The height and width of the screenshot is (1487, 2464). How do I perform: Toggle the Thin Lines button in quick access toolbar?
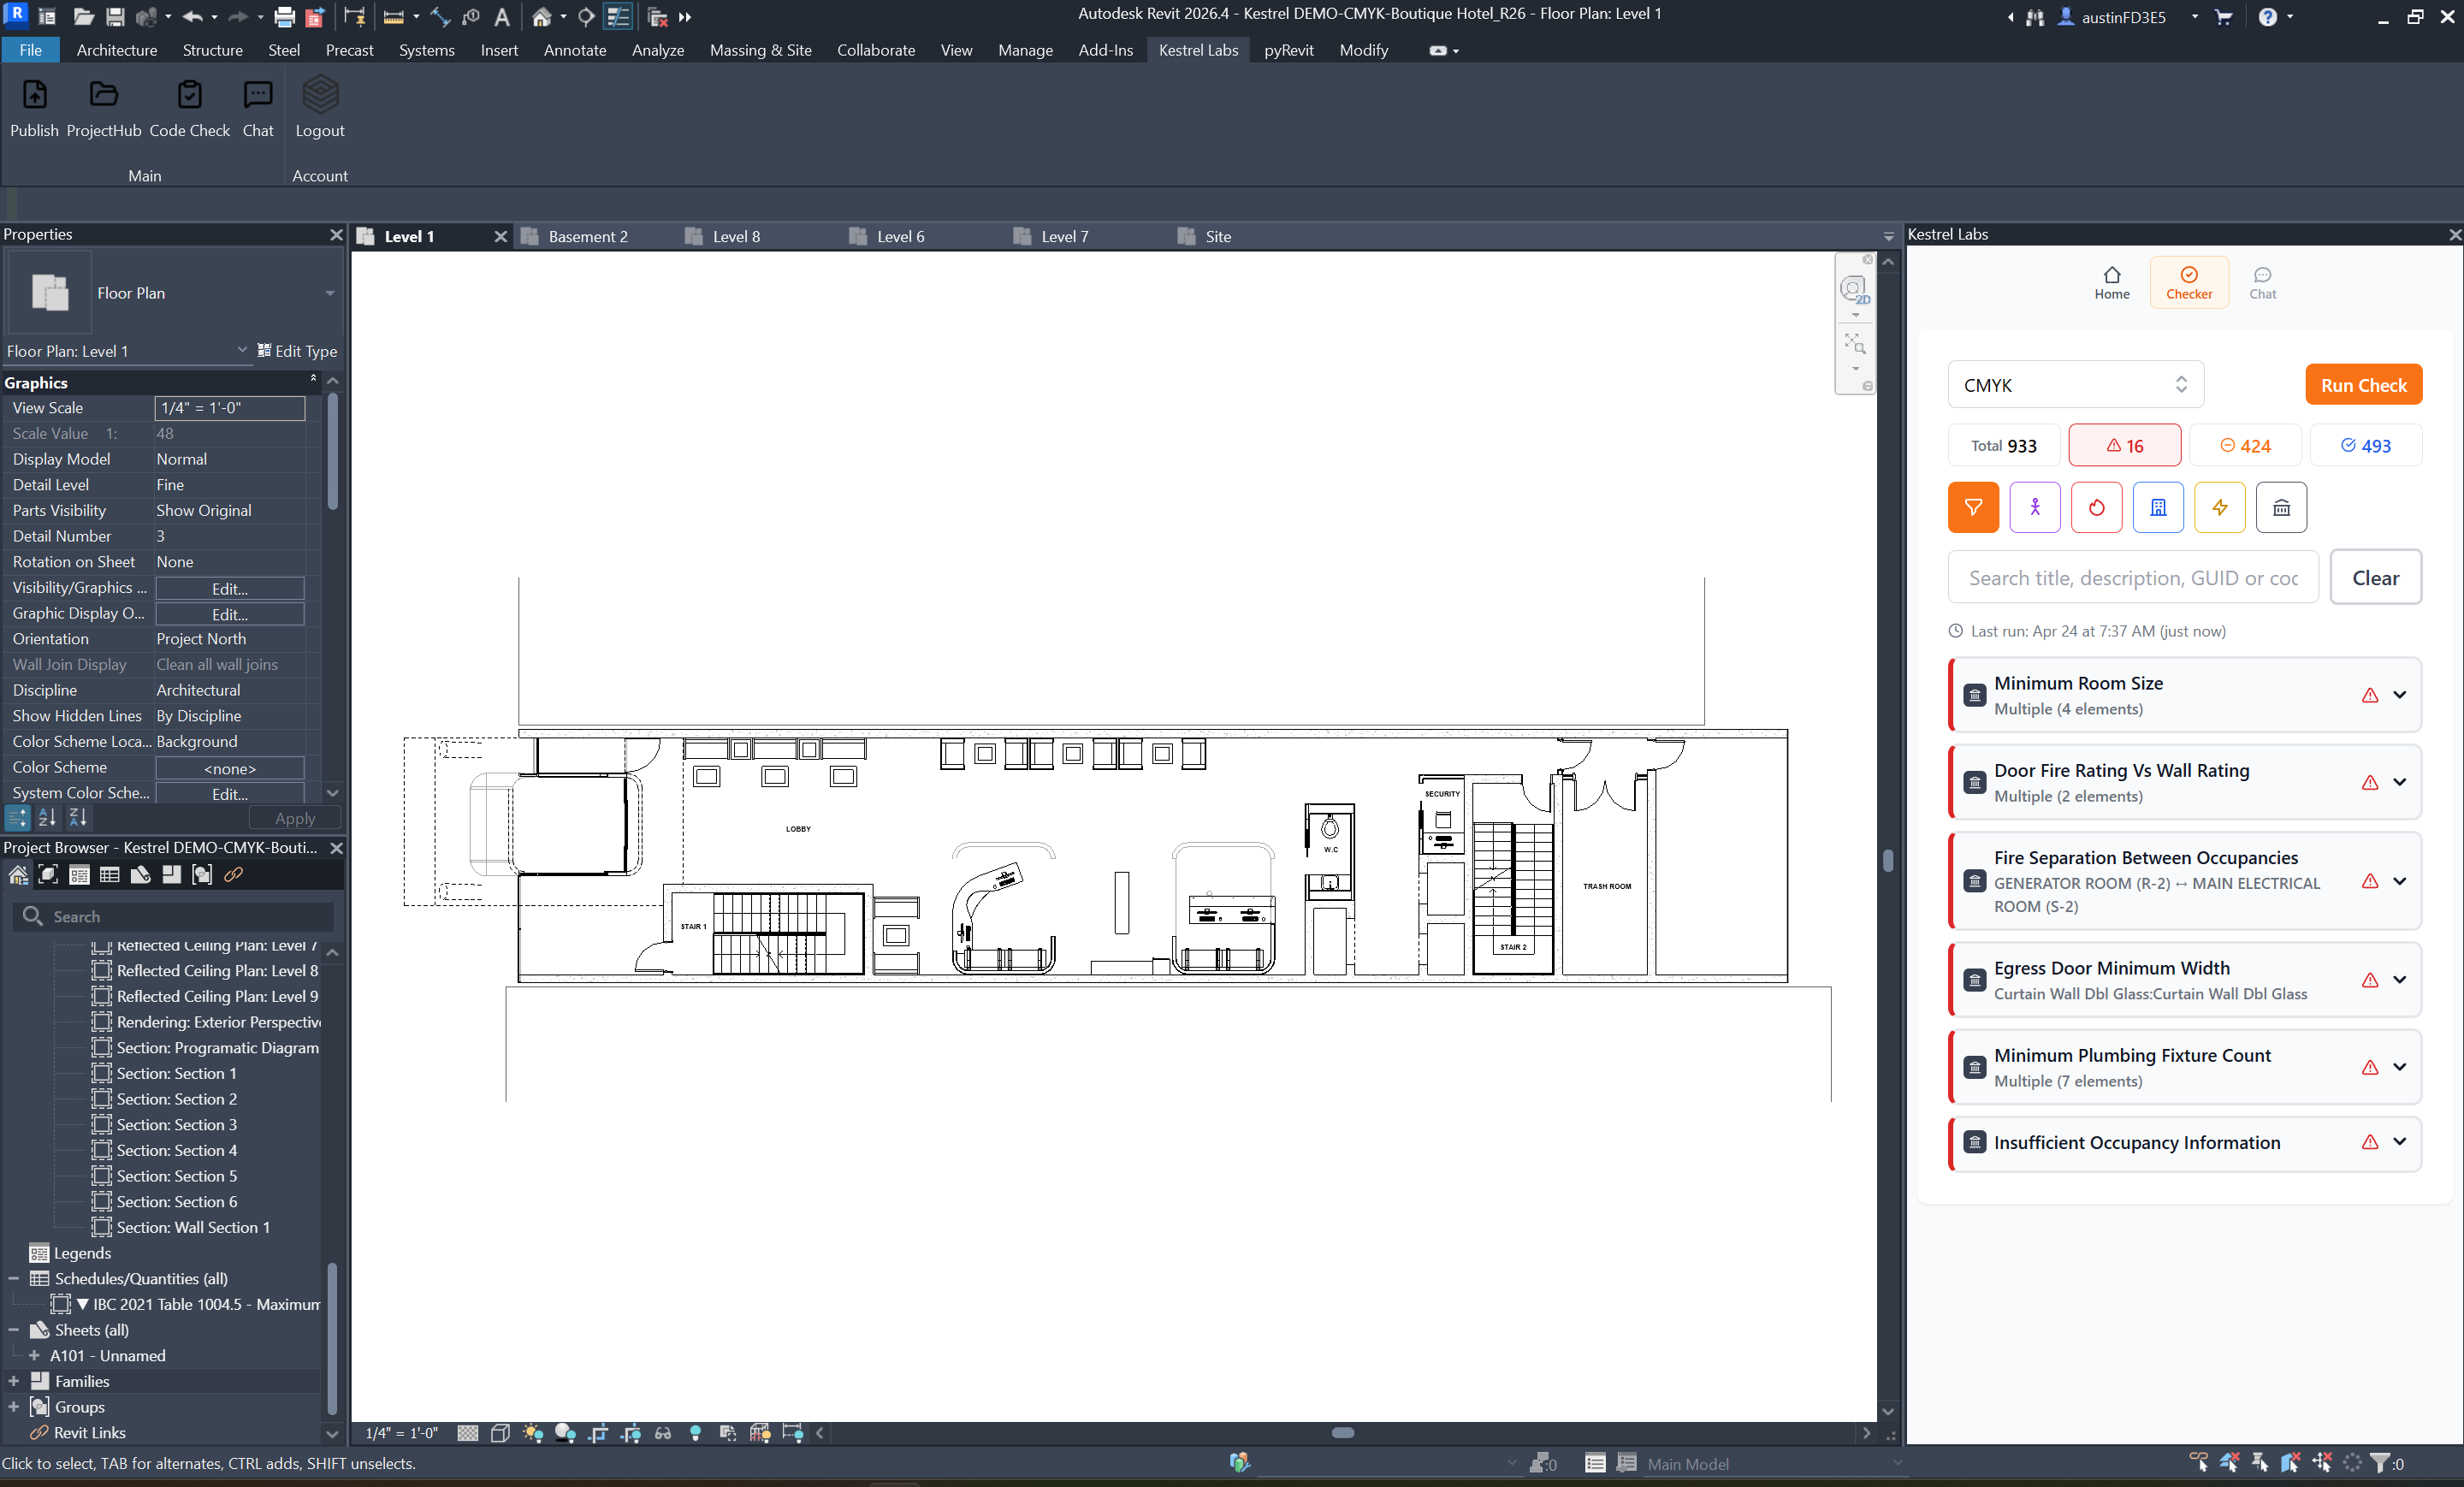coord(617,17)
